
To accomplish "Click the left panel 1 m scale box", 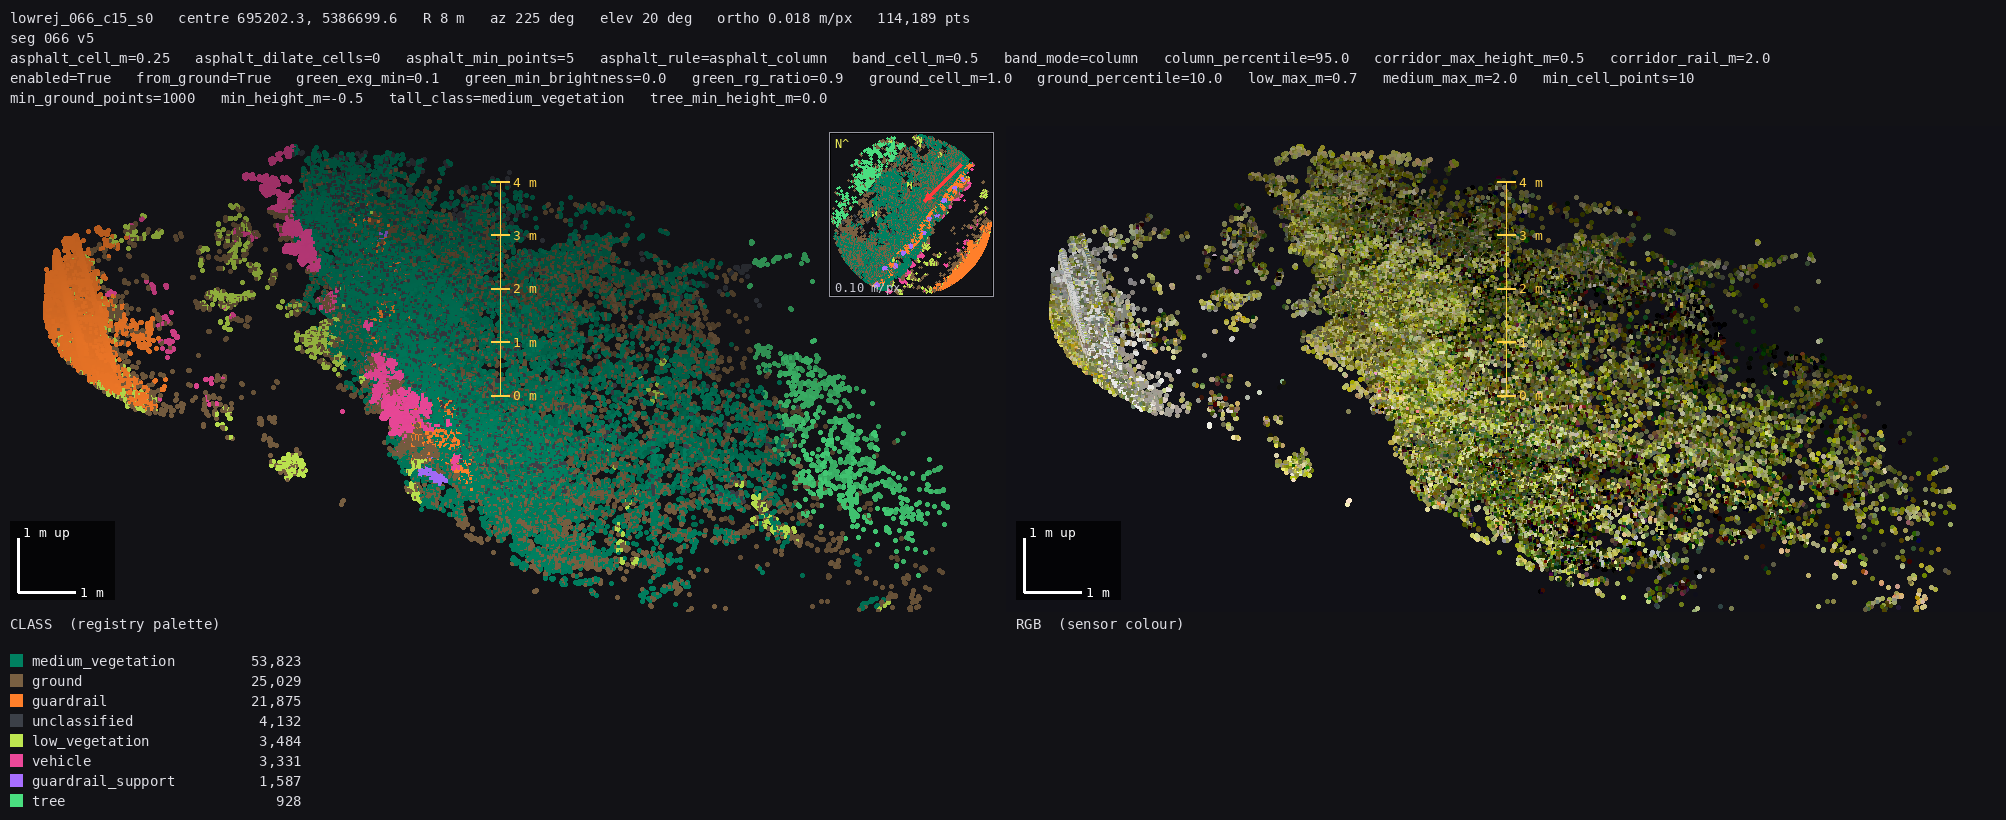I will point(62,560).
